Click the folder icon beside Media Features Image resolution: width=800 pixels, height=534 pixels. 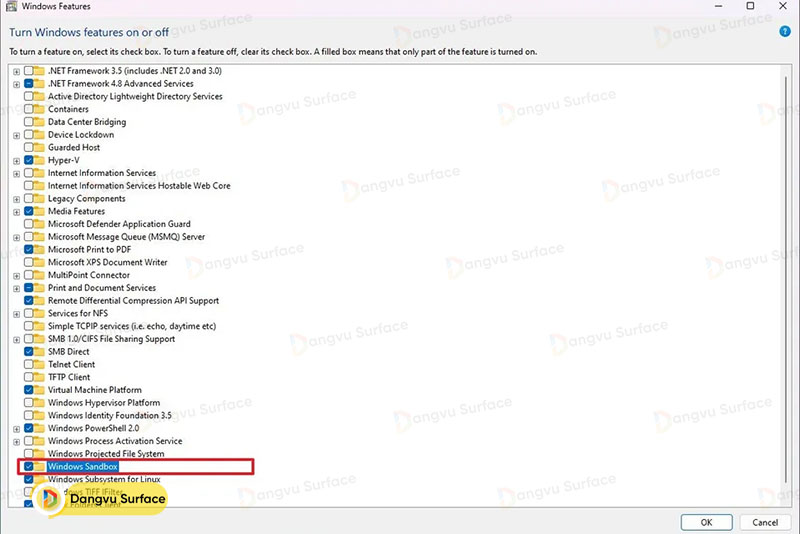tap(39, 211)
